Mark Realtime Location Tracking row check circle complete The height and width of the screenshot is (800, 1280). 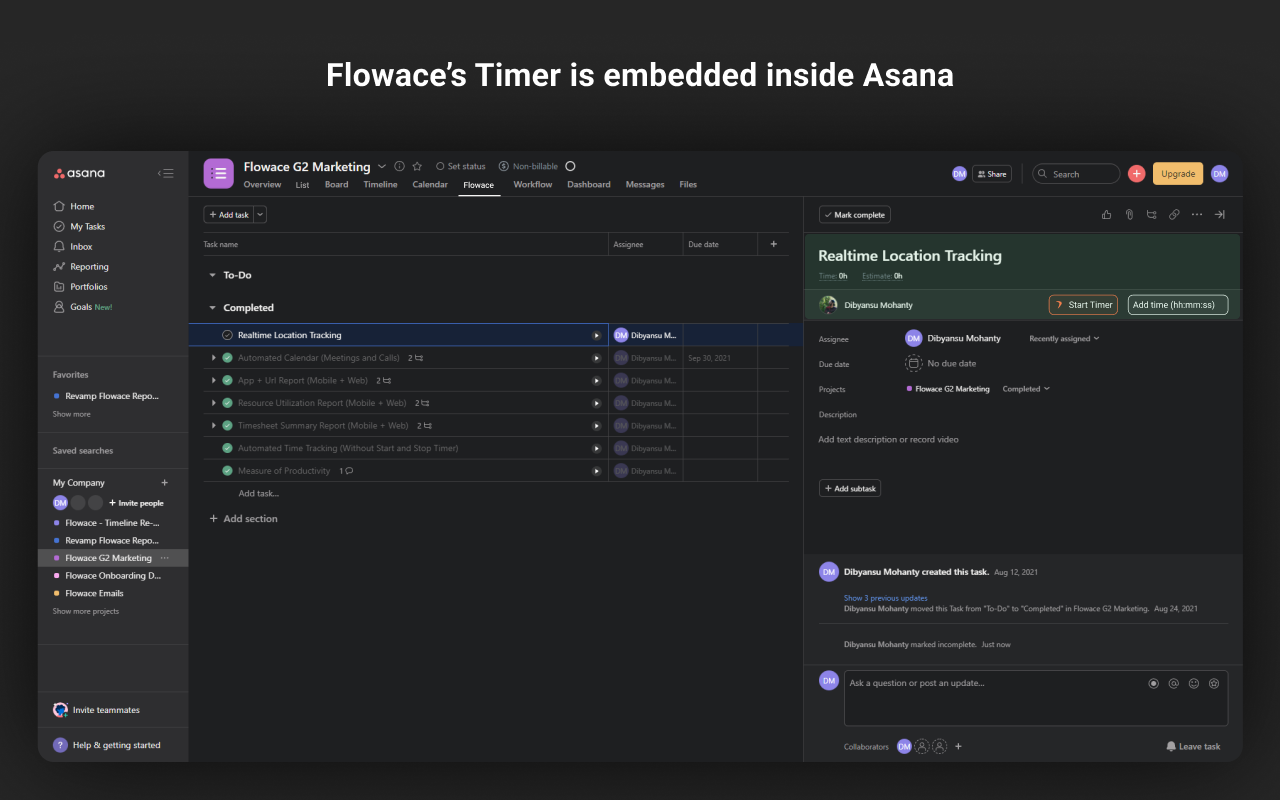pos(227,335)
